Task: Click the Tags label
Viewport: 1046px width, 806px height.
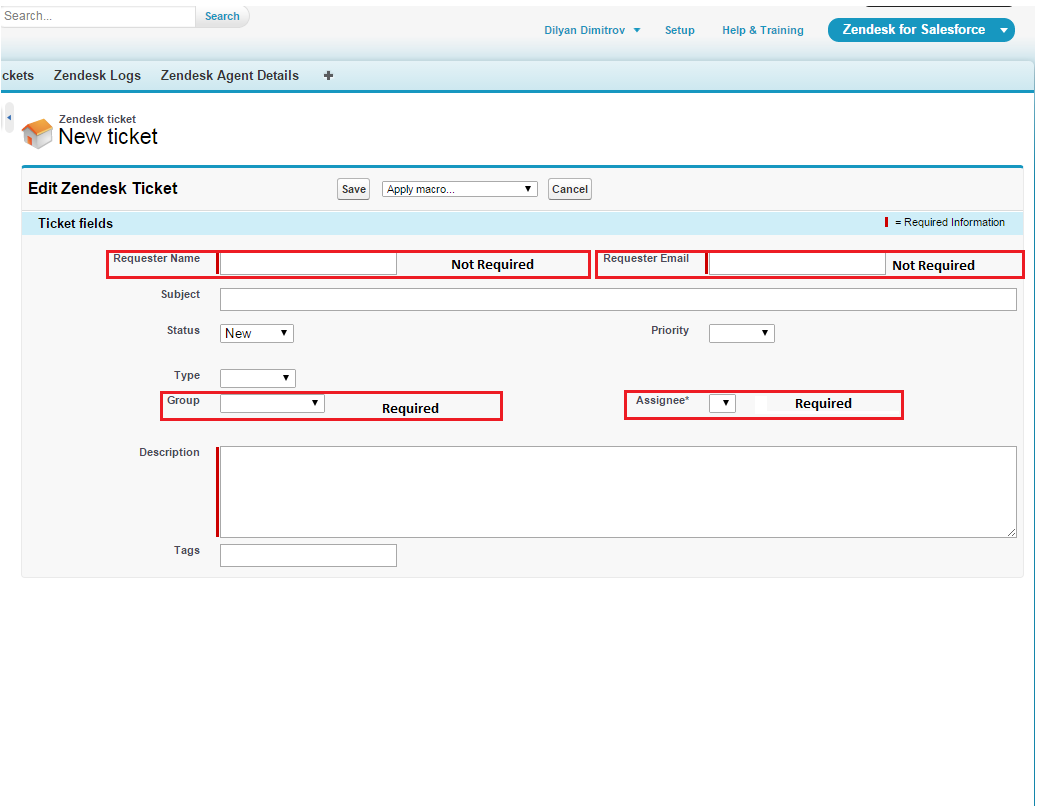Action: click(187, 550)
